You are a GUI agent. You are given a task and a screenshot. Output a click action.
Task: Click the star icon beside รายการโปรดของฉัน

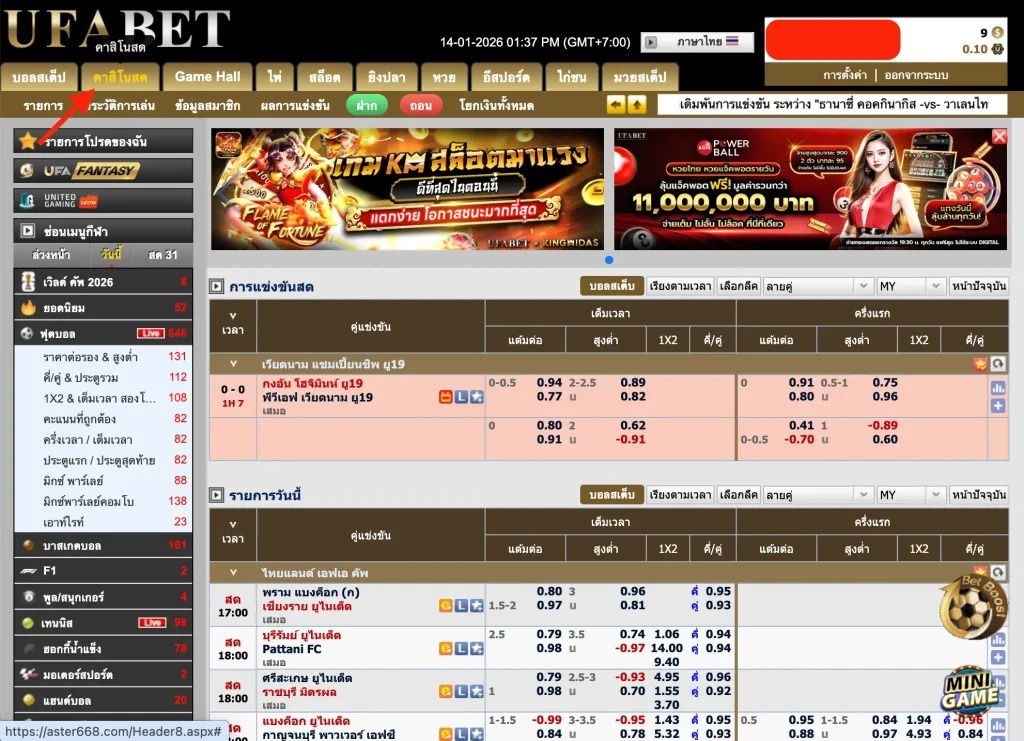28,141
